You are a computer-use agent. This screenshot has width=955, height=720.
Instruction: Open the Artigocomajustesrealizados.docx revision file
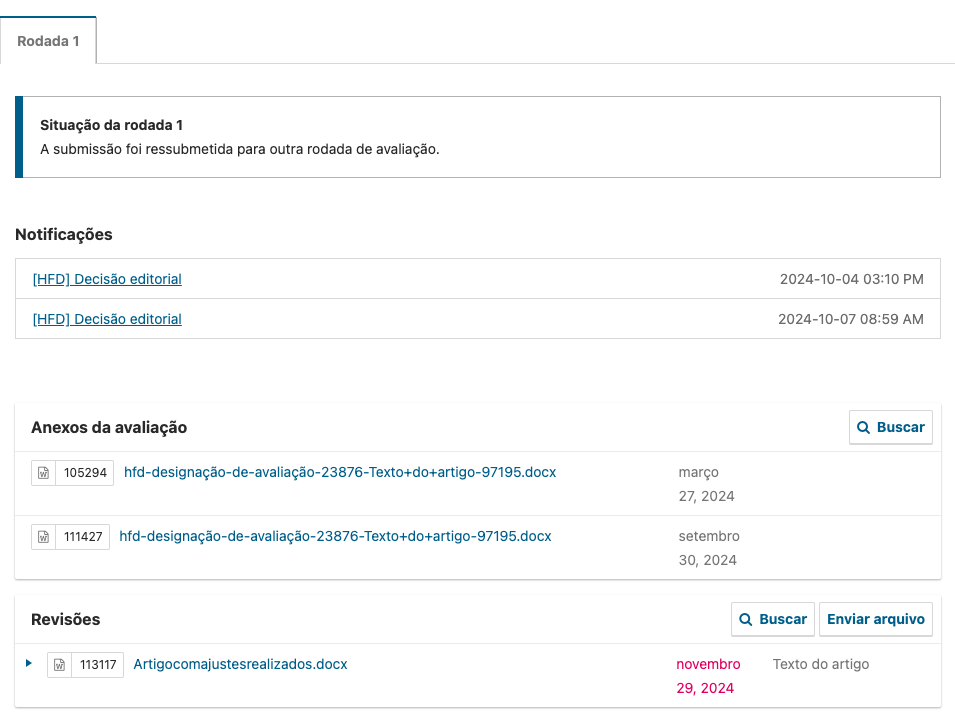pyautogui.click(x=240, y=664)
